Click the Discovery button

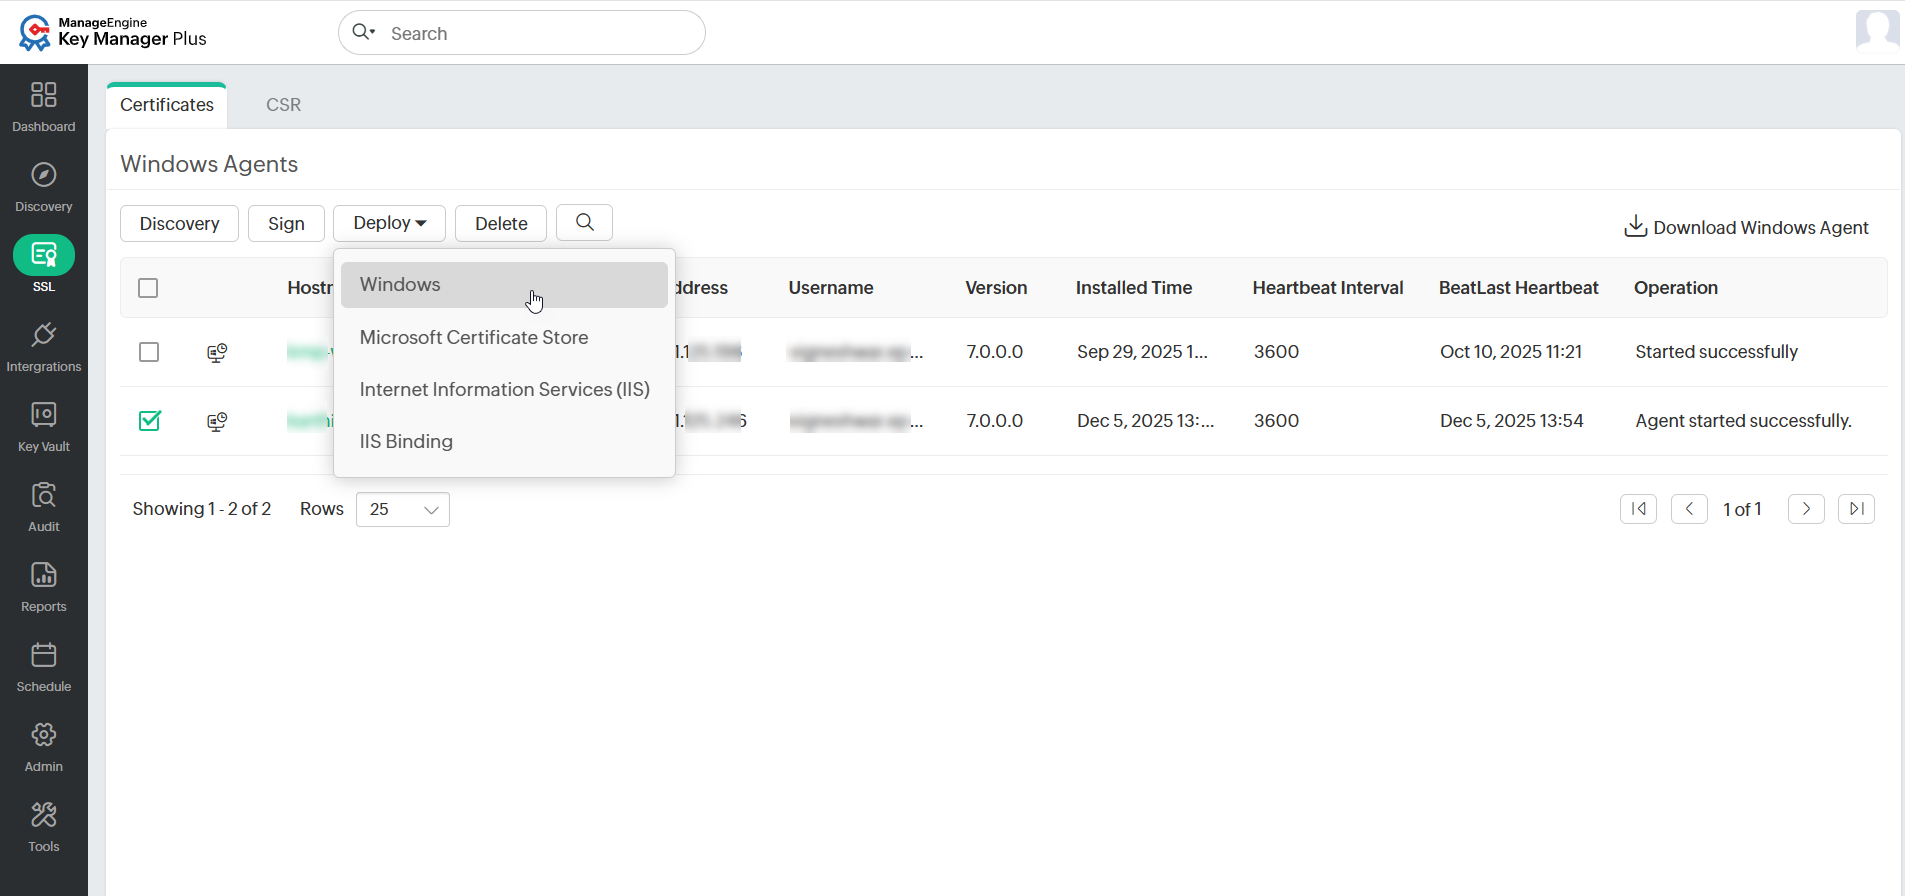coord(179,223)
